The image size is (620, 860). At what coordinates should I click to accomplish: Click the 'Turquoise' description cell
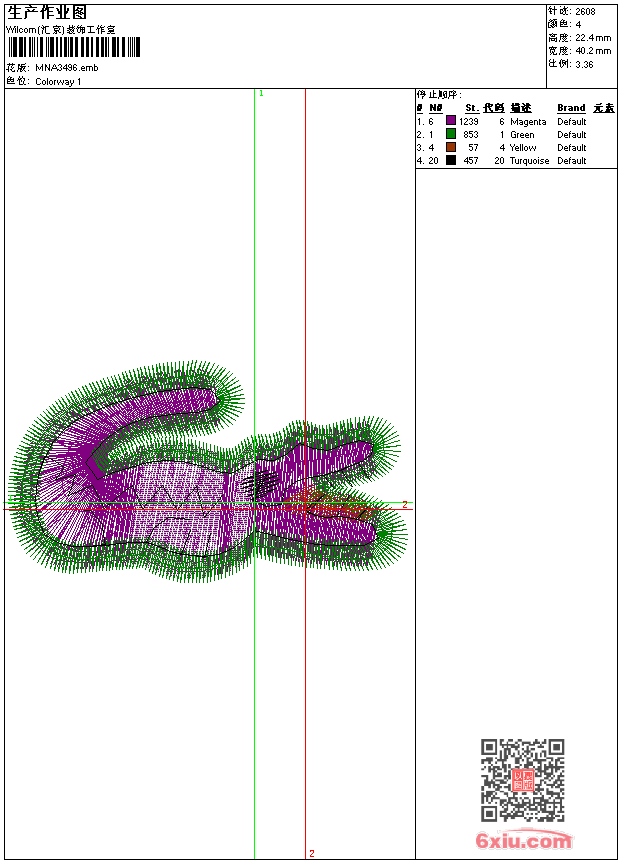click(x=529, y=161)
